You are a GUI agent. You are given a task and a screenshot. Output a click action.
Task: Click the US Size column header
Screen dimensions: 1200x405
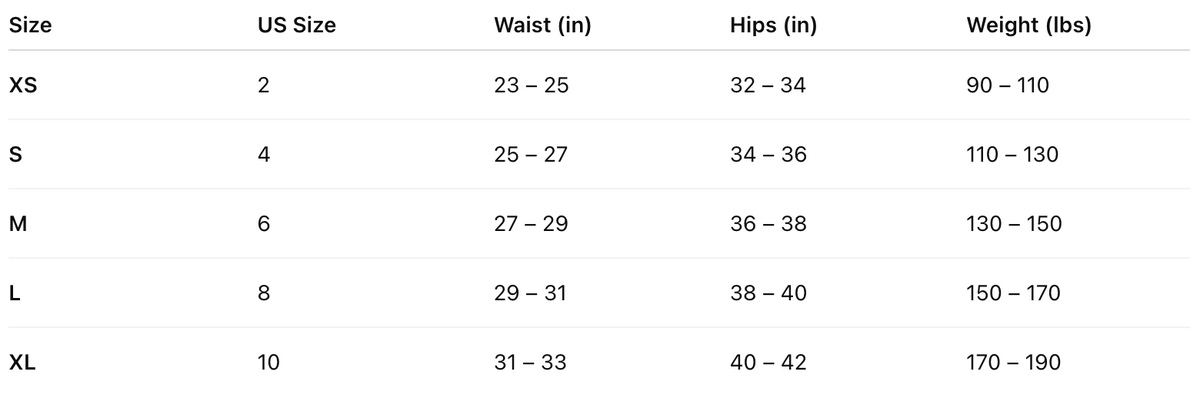coord(296,26)
